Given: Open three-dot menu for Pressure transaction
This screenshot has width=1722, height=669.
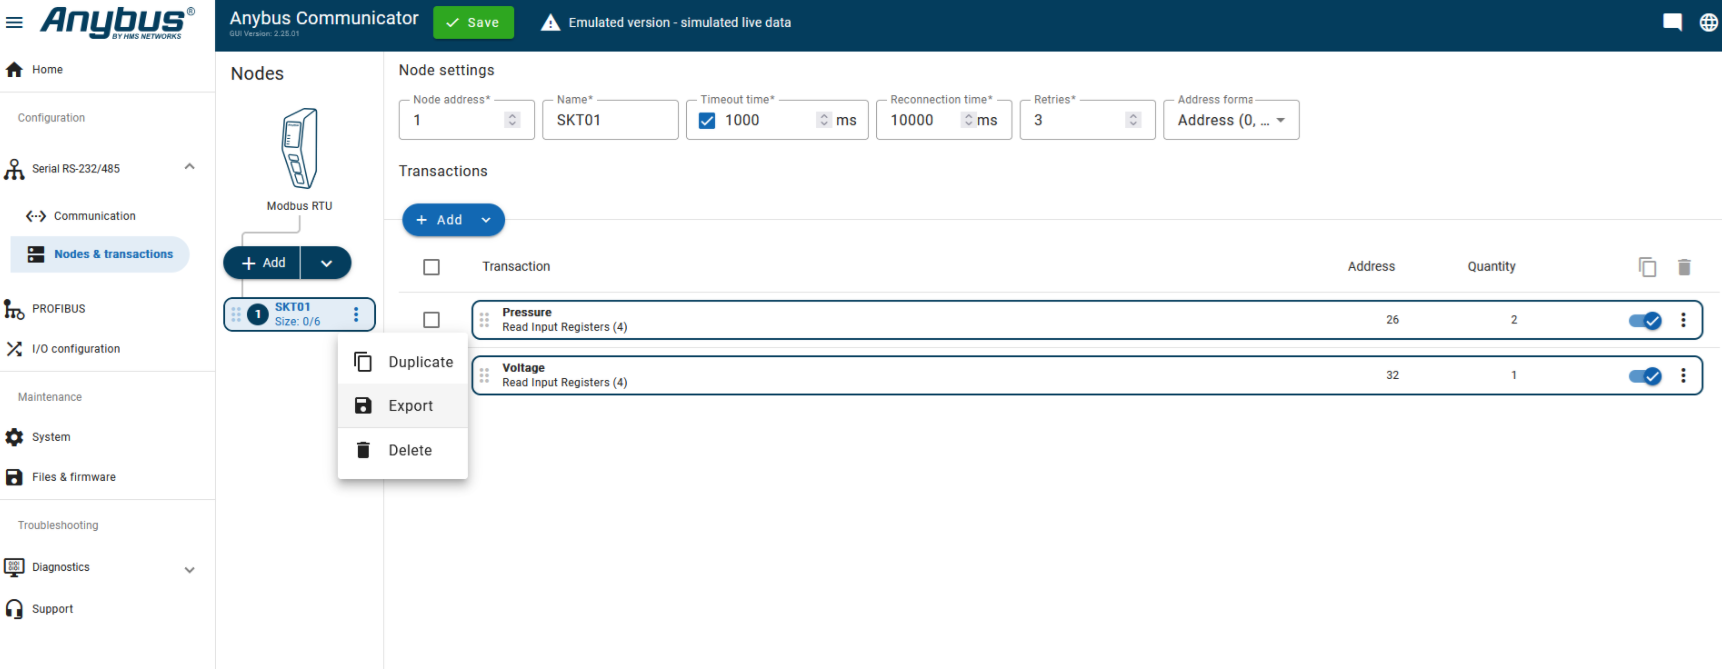Looking at the screenshot, I should [1683, 320].
